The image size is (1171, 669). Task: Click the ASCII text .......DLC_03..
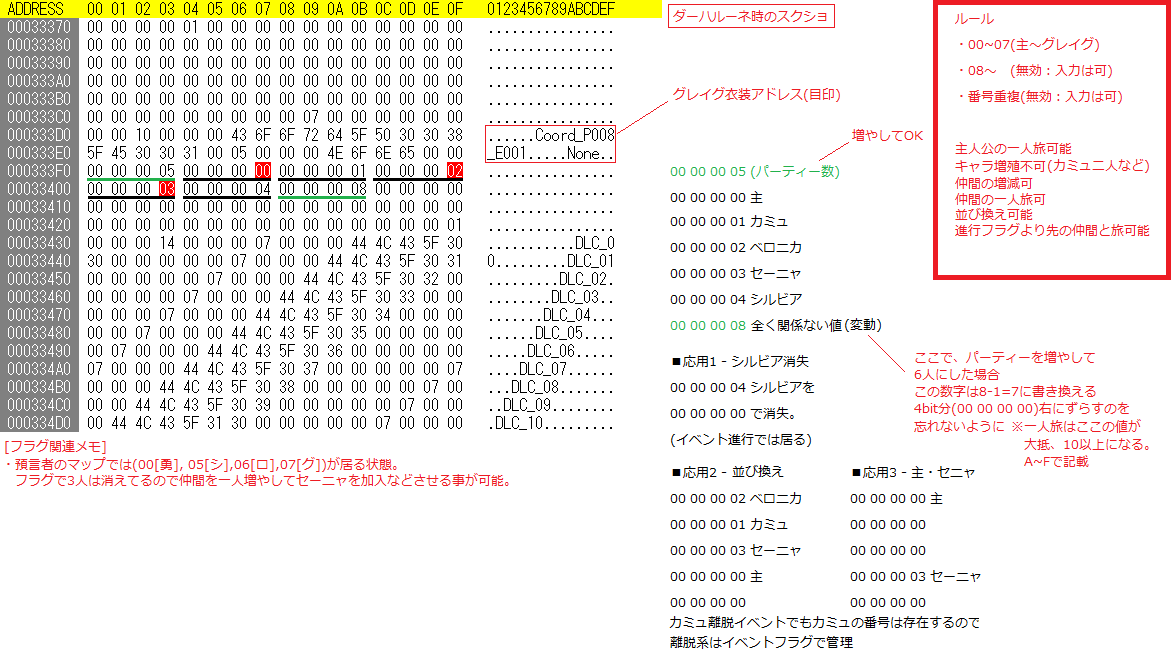click(x=551, y=296)
